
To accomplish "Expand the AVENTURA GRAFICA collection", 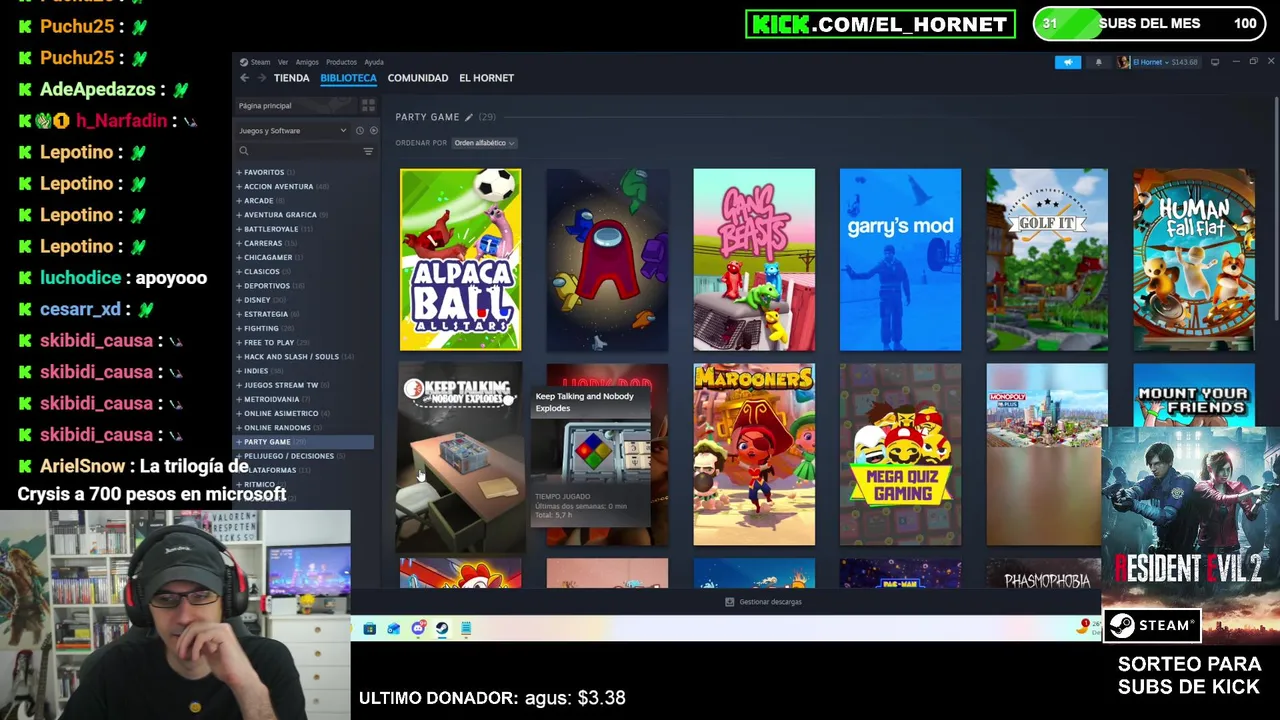I will tap(239, 214).
